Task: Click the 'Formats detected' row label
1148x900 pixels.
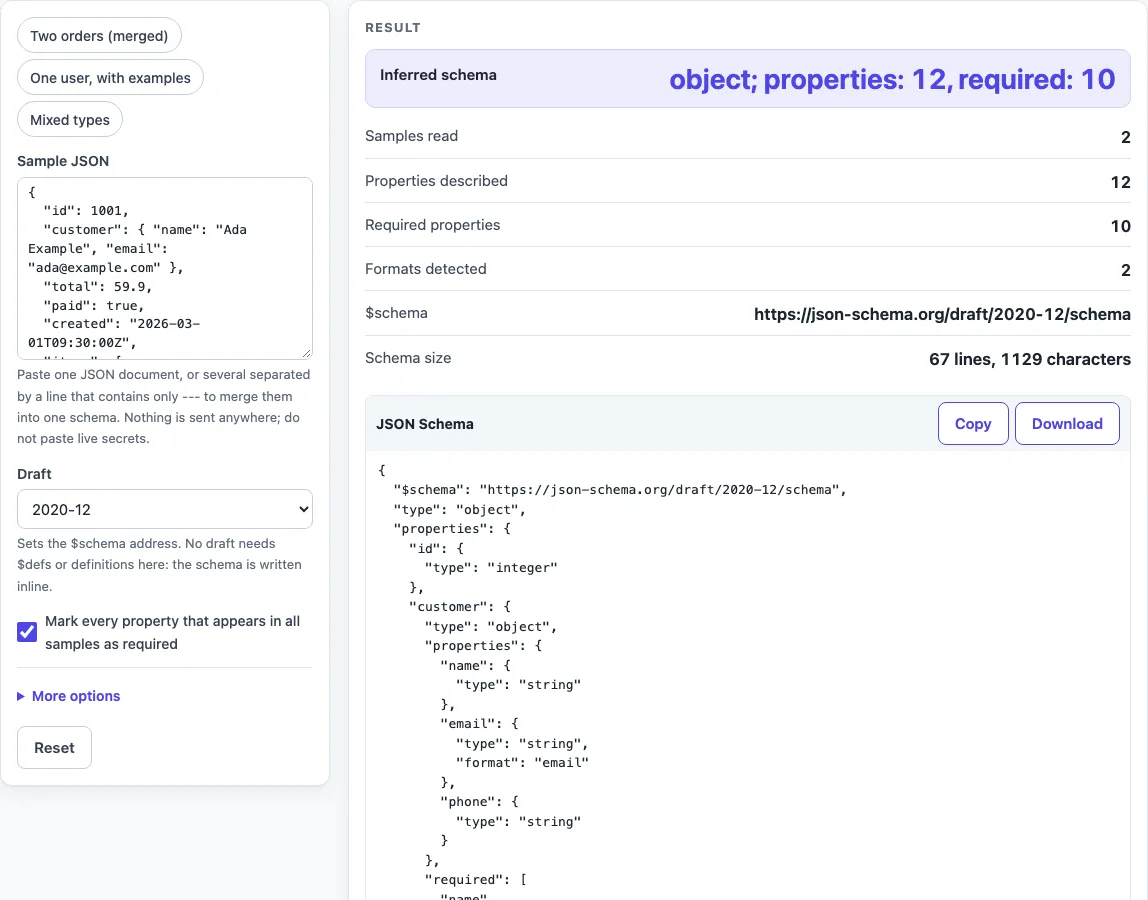Action: [425, 269]
